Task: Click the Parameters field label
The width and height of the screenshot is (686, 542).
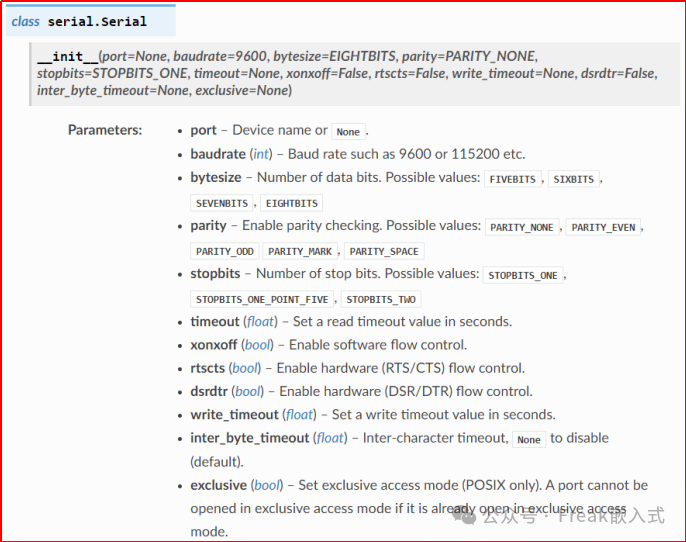Action: (x=105, y=130)
